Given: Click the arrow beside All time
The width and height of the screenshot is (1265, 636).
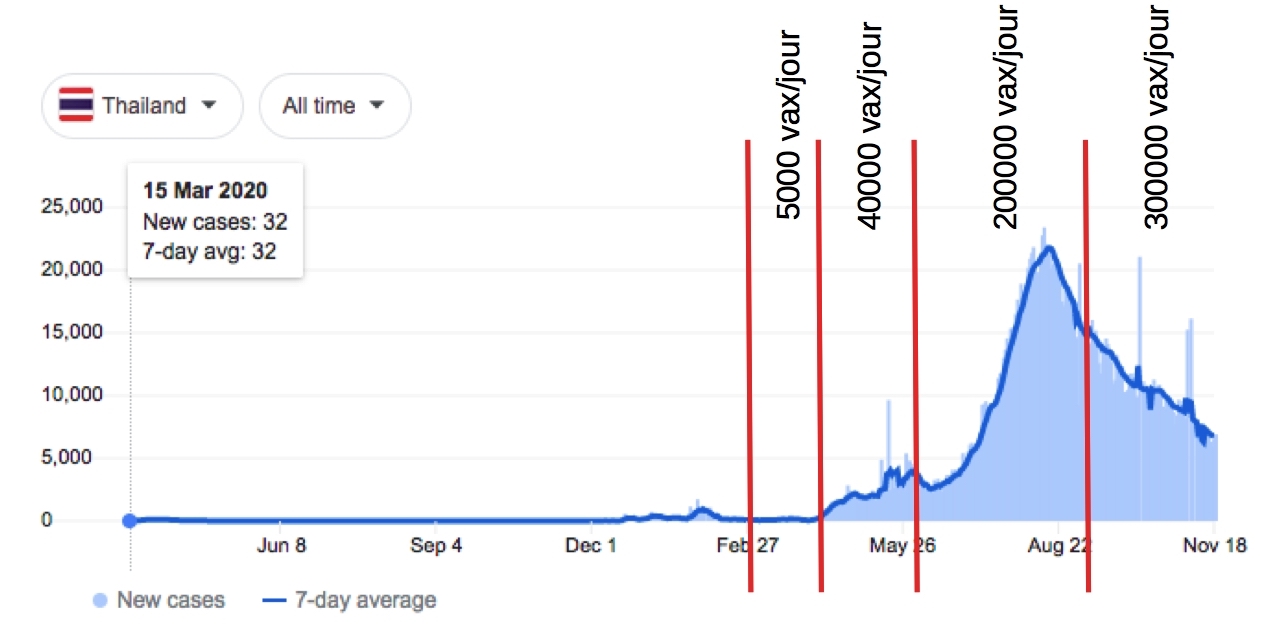Looking at the screenshot, I should [x=377, y=105].
